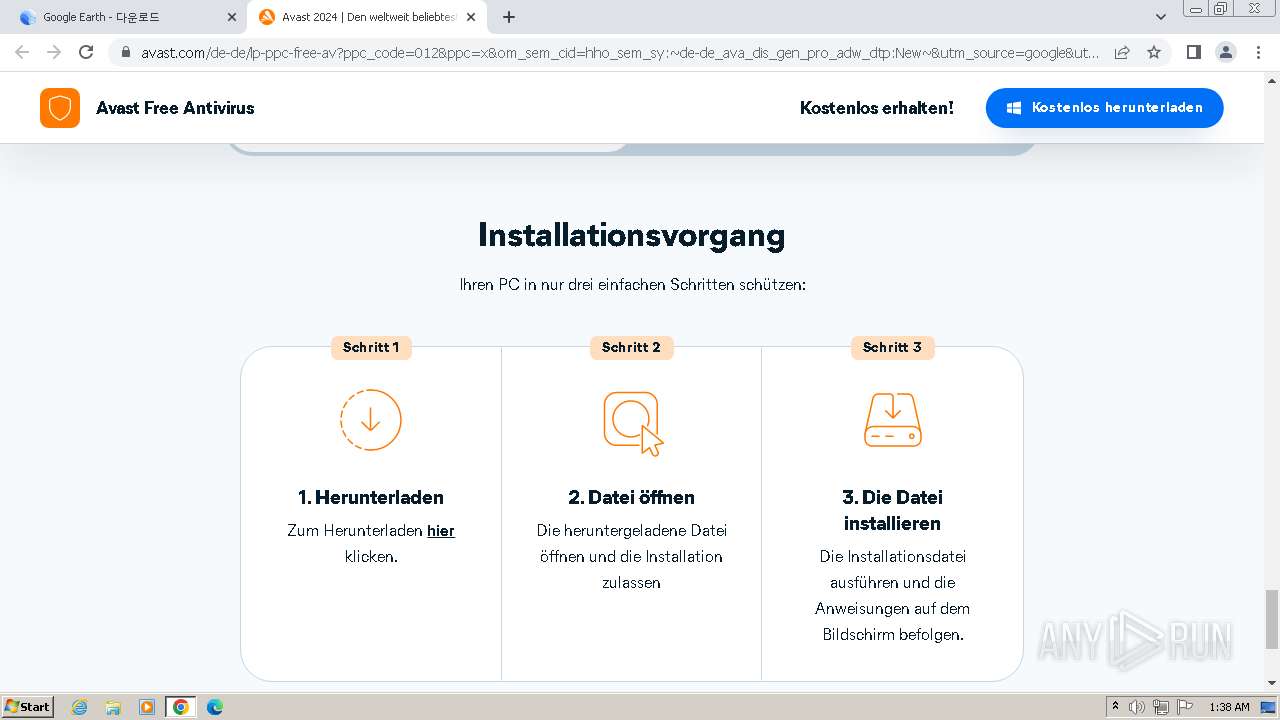Open Windows Media Player from the taskbar
Image resolution: width=1280 pixels, height=720 pixels.
(x=147, y=707)
